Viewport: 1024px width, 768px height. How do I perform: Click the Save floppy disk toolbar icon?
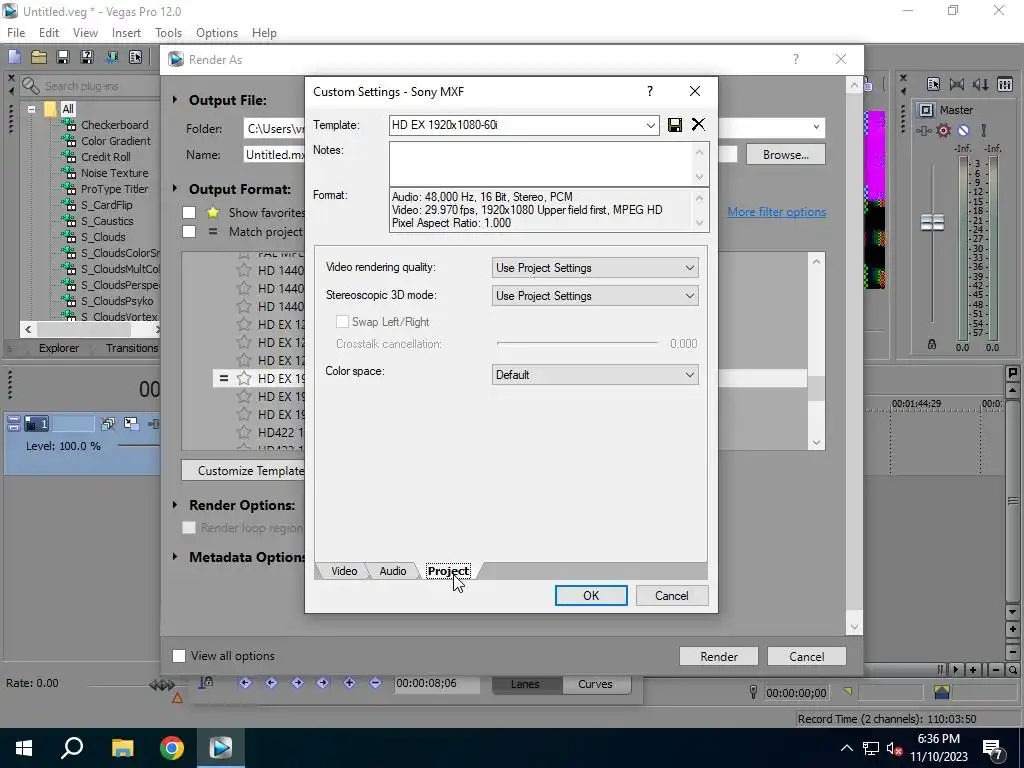point(63,57)
